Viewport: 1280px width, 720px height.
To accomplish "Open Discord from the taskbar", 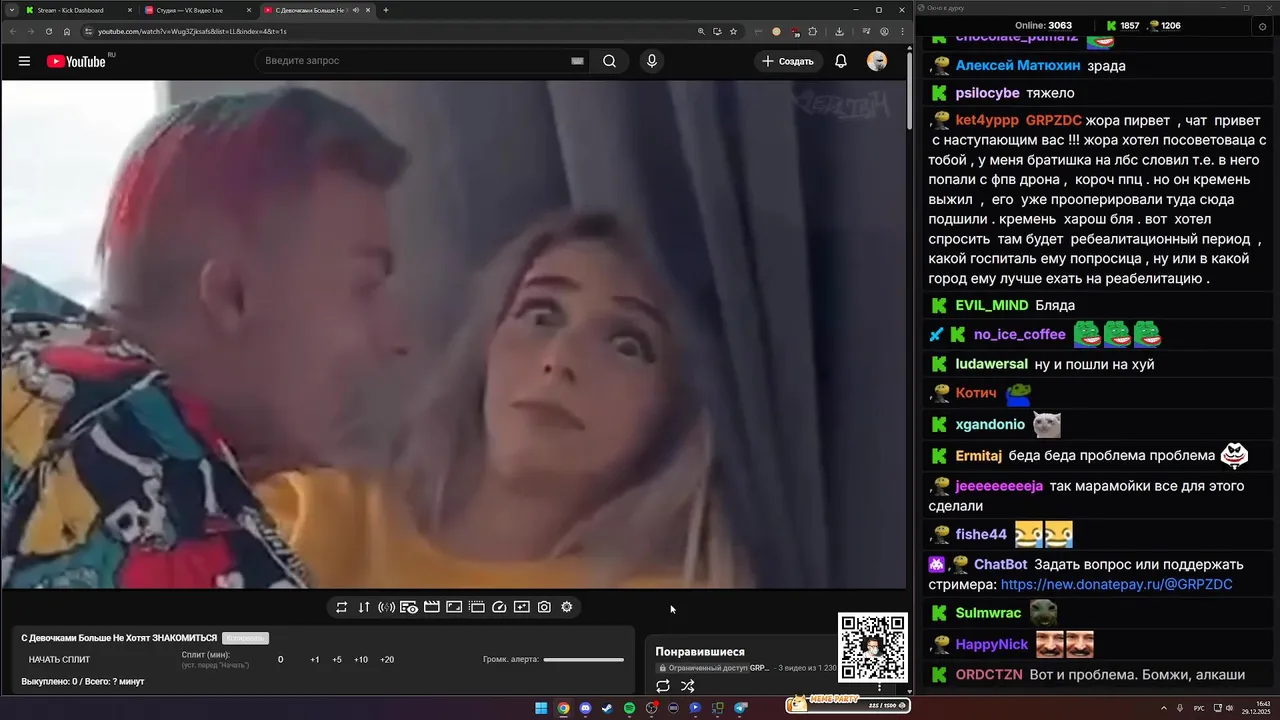I will (585, 708).
